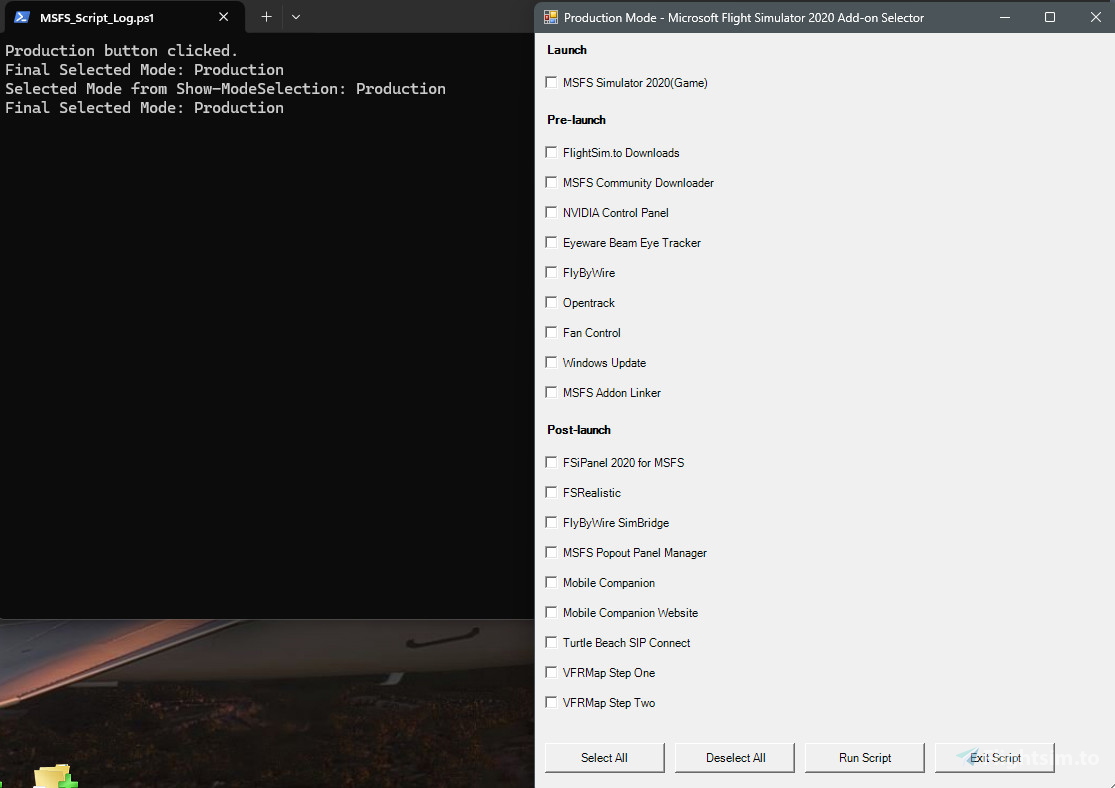
Task: Enable Opentrack in the Pre-launch section
Action: [x=551, y=302]
